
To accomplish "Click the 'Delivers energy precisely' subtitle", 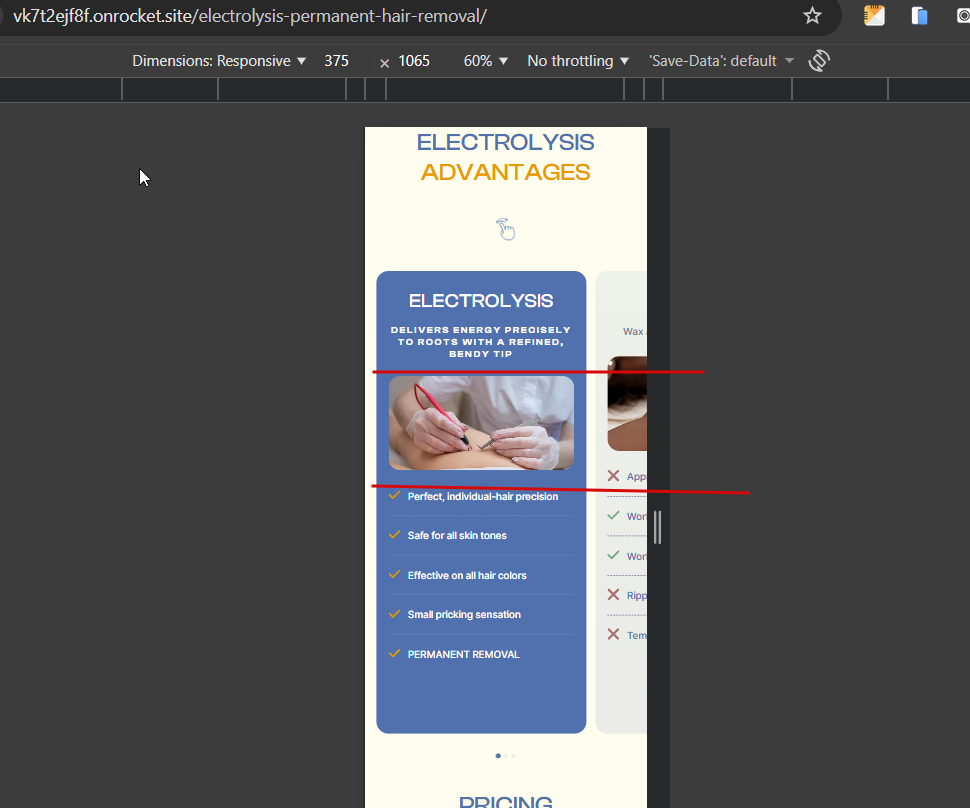I will 481,342.
